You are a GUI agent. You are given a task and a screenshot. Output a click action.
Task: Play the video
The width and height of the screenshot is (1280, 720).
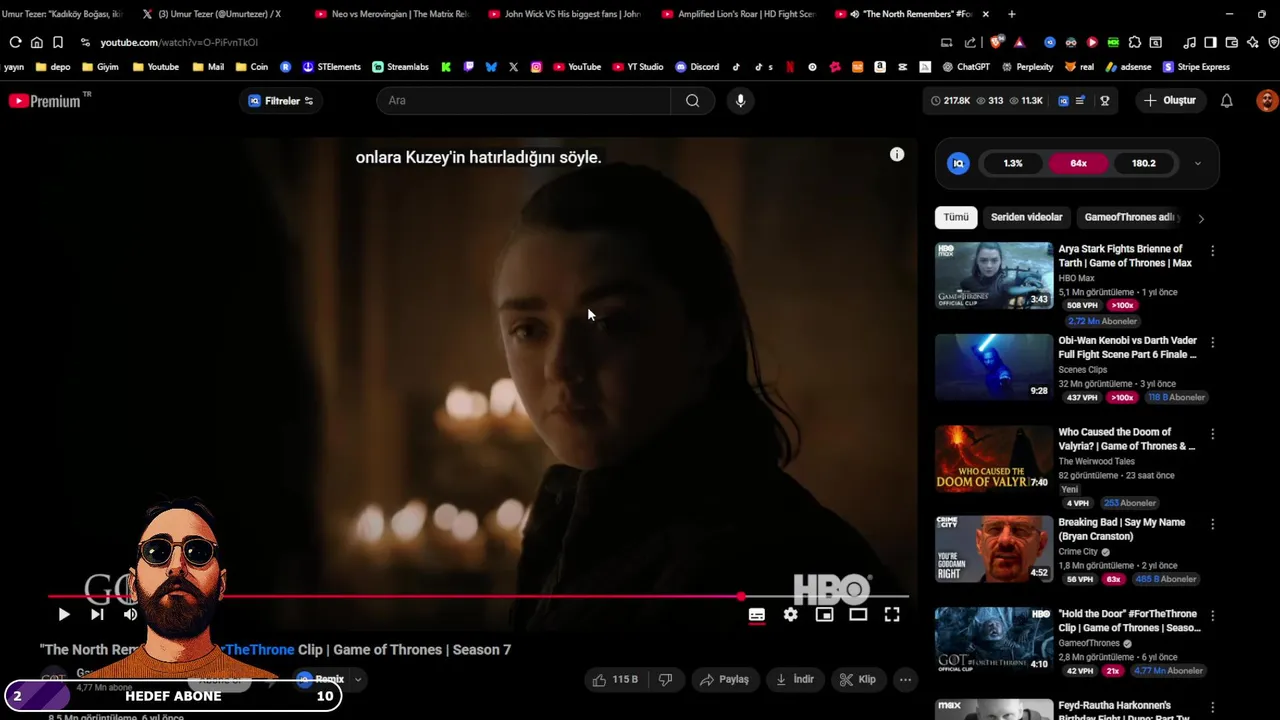click(x=63, y=614)
